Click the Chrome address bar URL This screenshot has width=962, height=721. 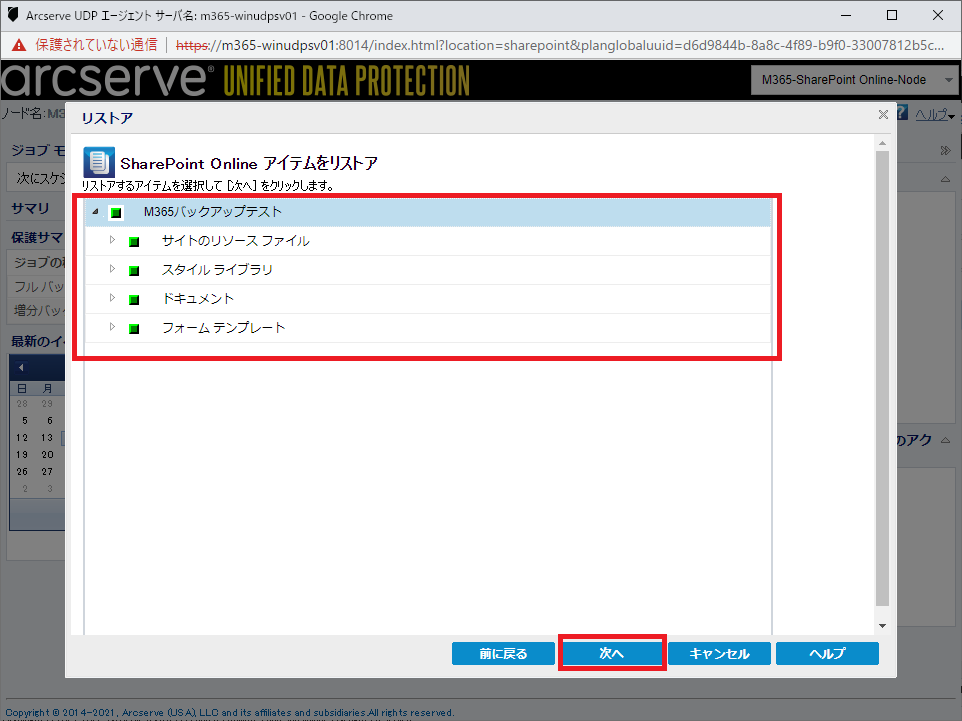tap(560, 45)
